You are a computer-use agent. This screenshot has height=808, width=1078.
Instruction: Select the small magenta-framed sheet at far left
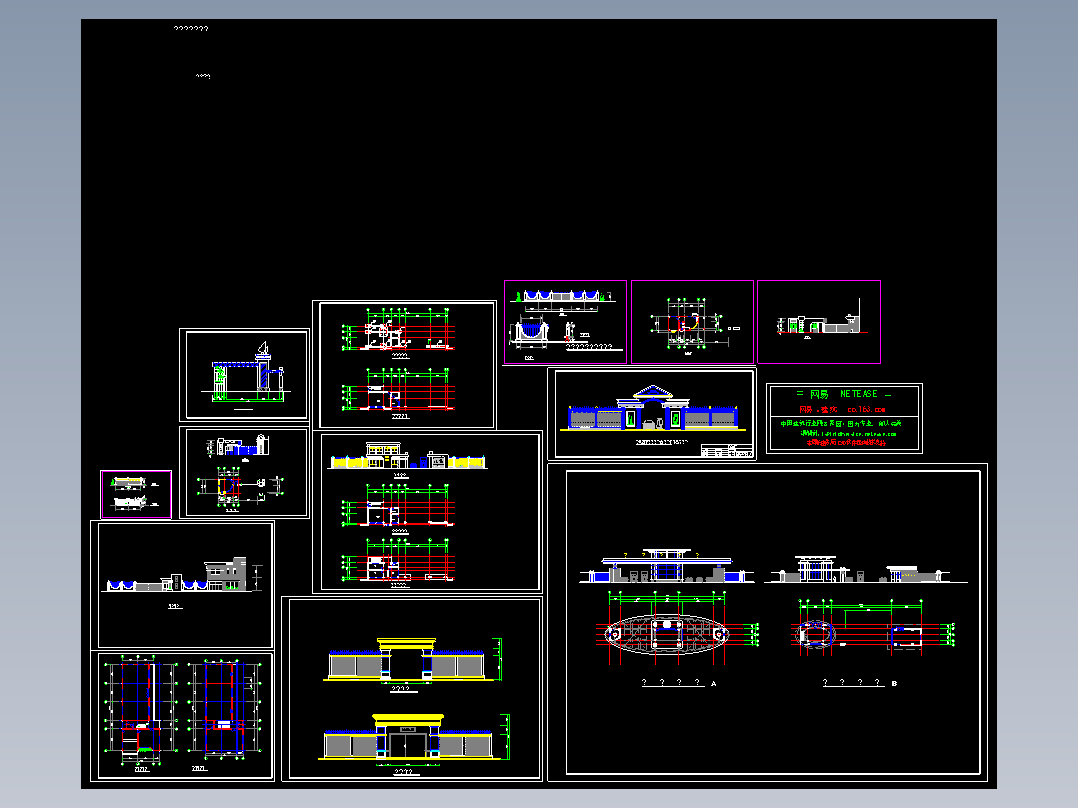[136, 494]
